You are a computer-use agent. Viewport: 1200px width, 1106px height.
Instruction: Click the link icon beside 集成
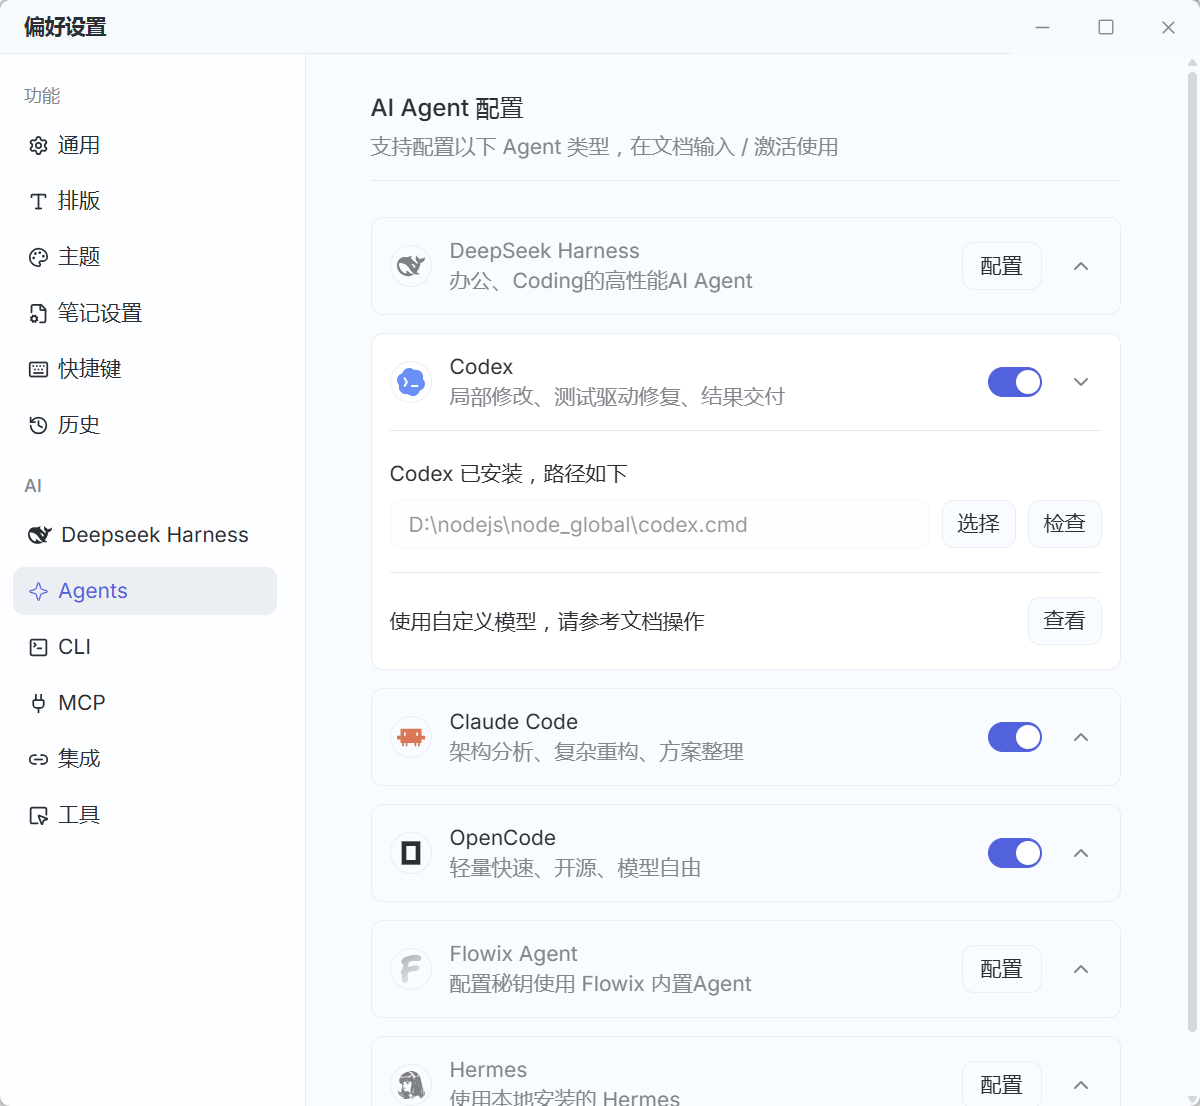tap(38, 759)
